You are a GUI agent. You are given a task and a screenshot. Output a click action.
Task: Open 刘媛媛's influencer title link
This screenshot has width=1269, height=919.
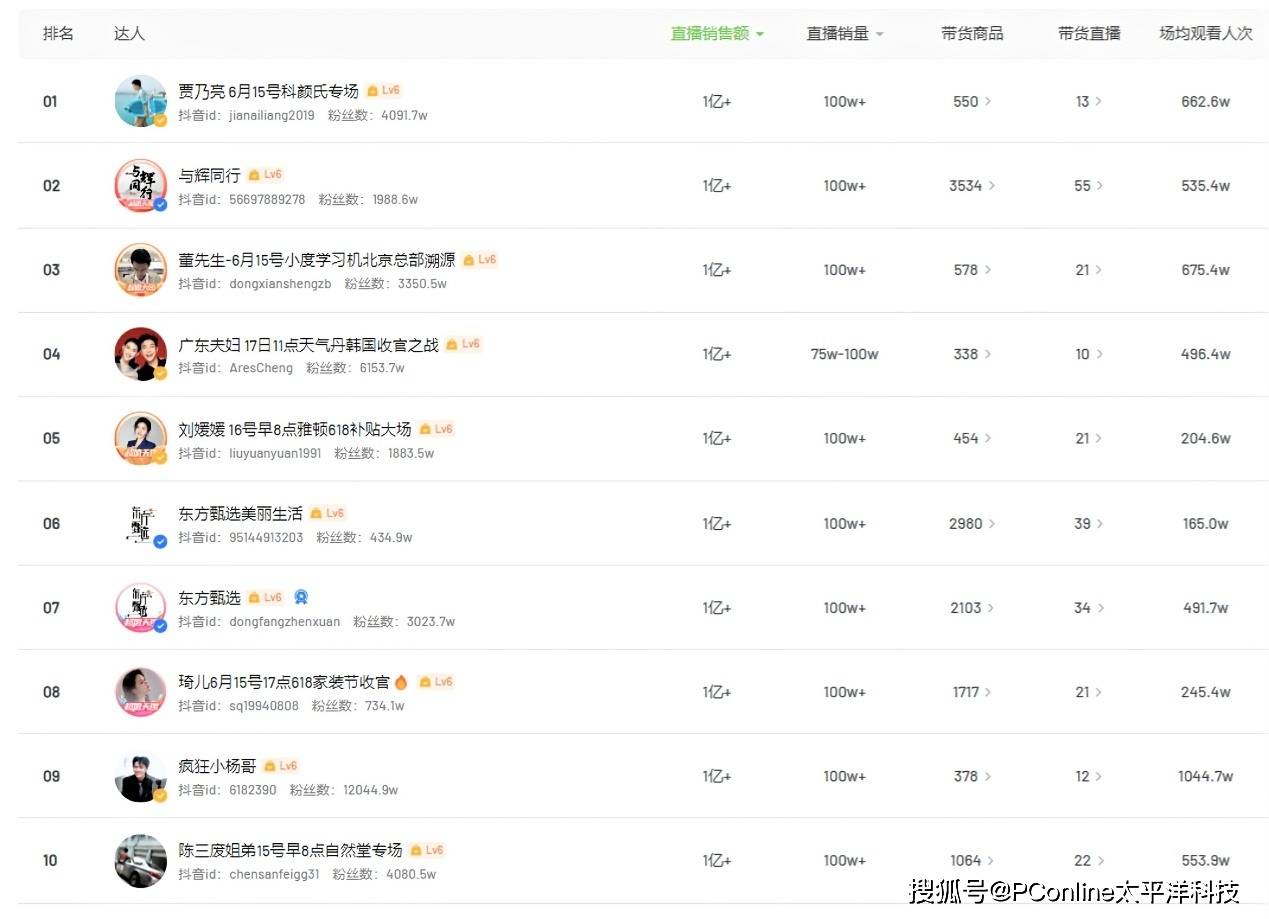click(x=294, y=429)
